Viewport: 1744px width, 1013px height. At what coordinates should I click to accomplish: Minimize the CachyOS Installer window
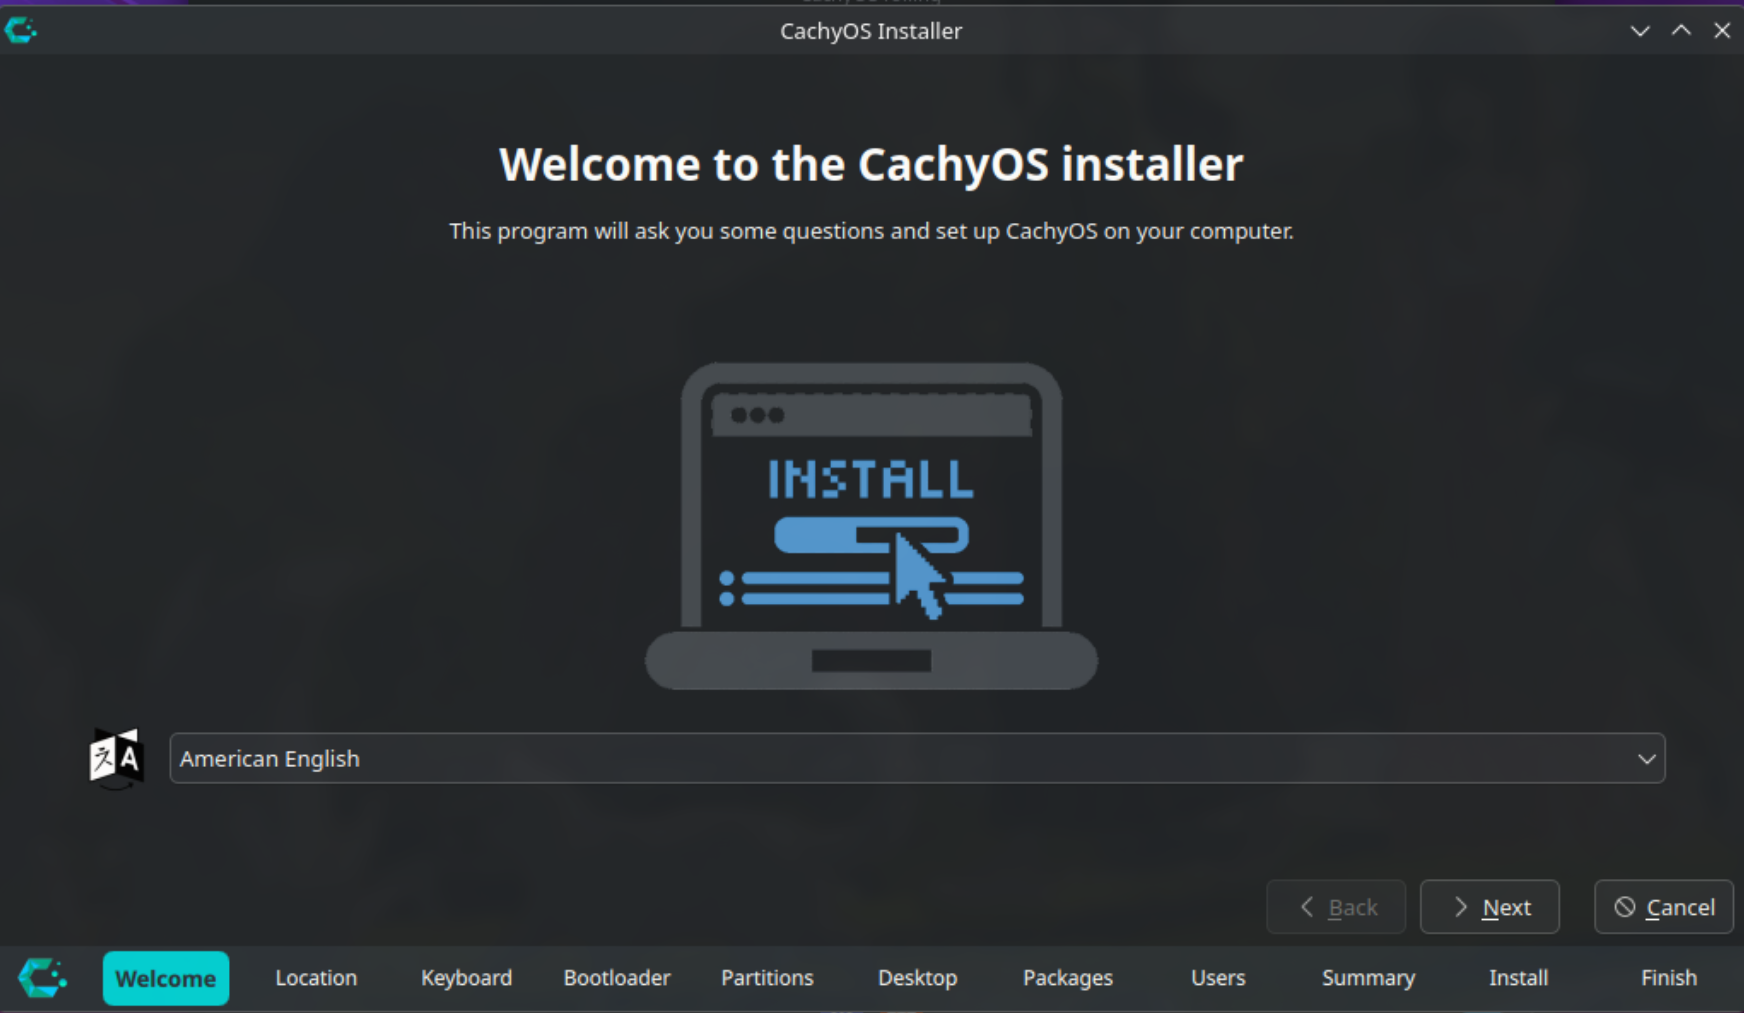pyautogui.click(x=1640, y=31)
